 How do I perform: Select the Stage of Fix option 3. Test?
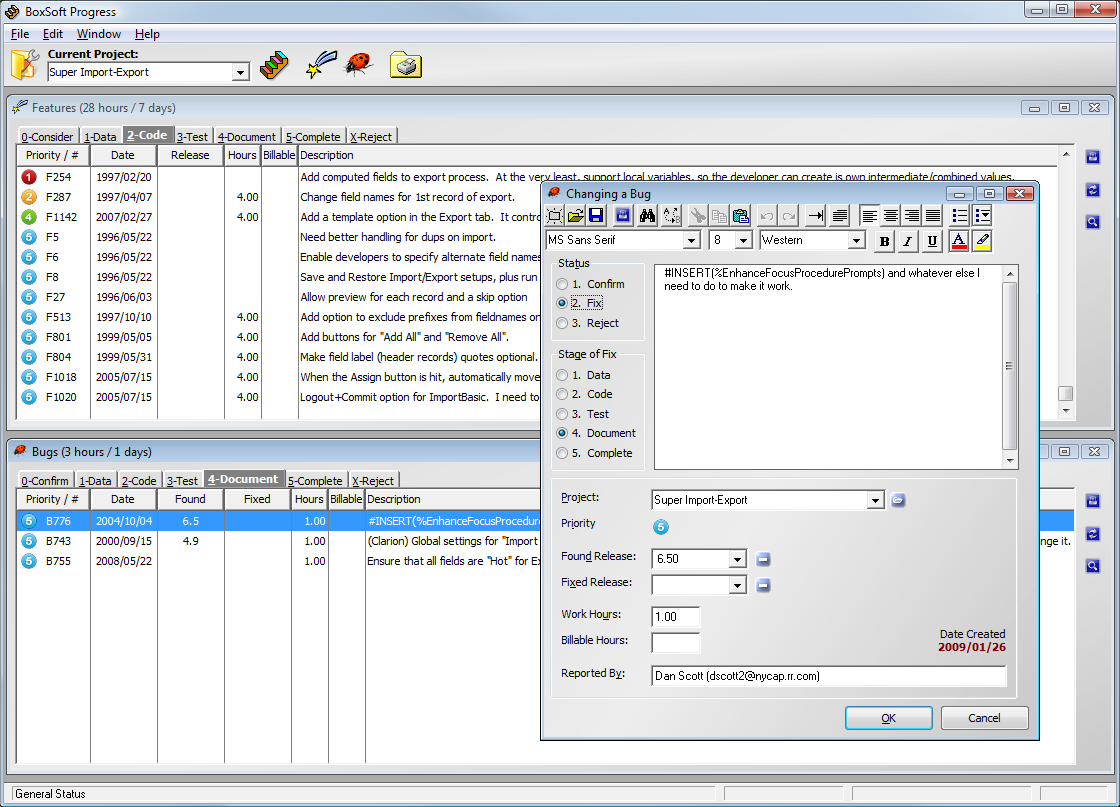(x=583, y=414)
